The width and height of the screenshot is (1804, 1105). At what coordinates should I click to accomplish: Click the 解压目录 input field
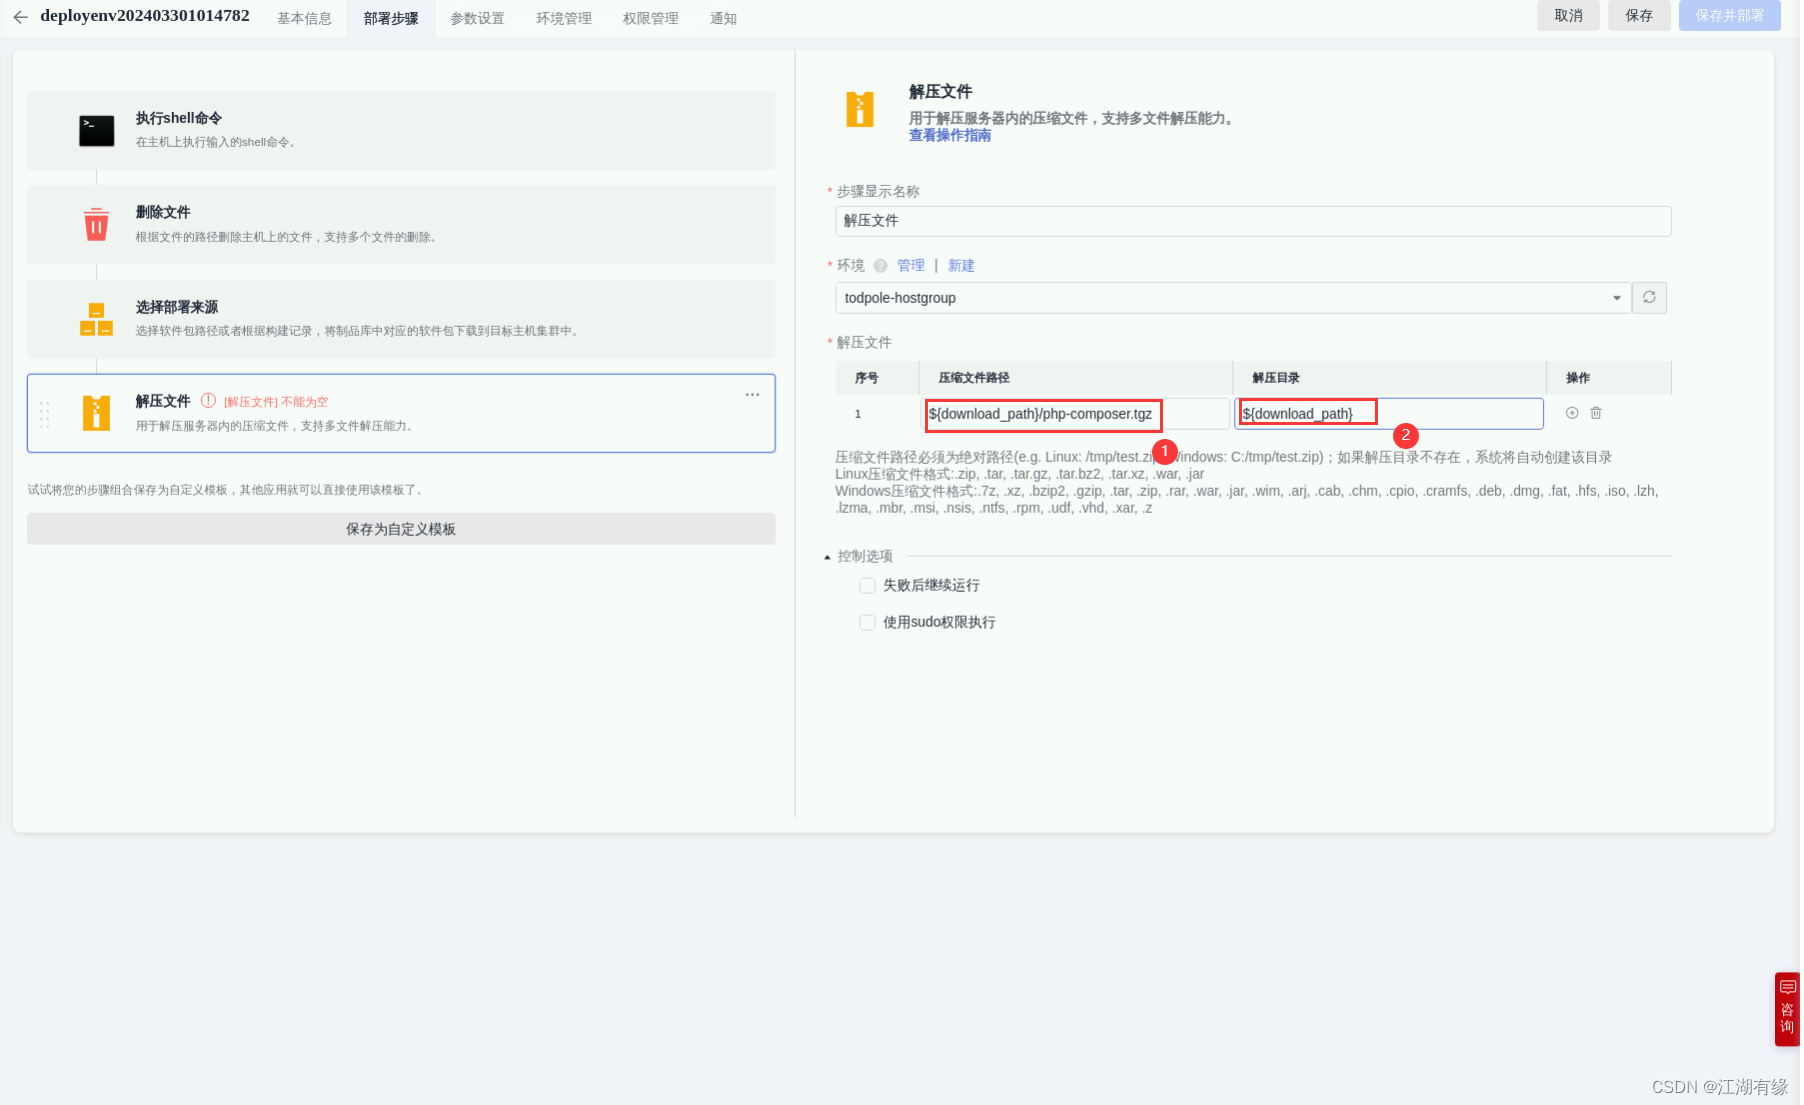(x=1389, y=414)
